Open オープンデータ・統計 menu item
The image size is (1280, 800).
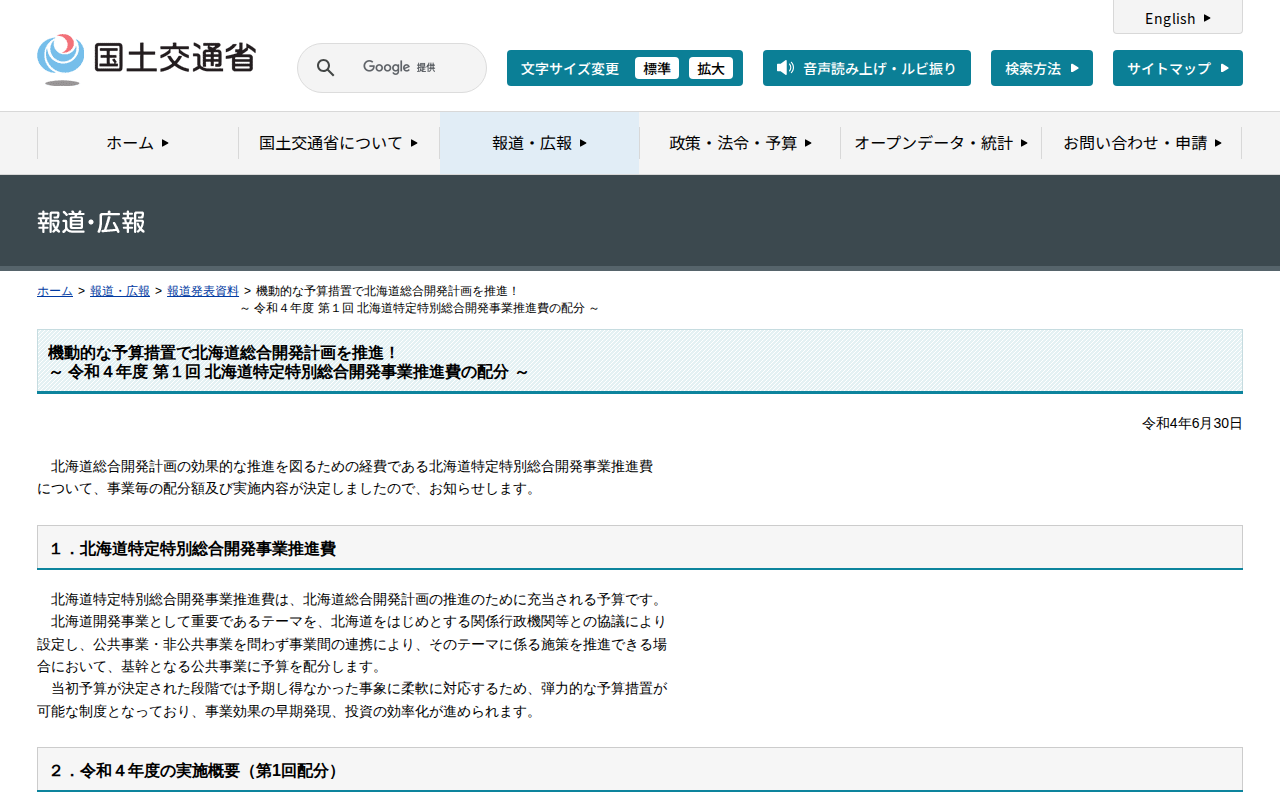pos(940,143)
